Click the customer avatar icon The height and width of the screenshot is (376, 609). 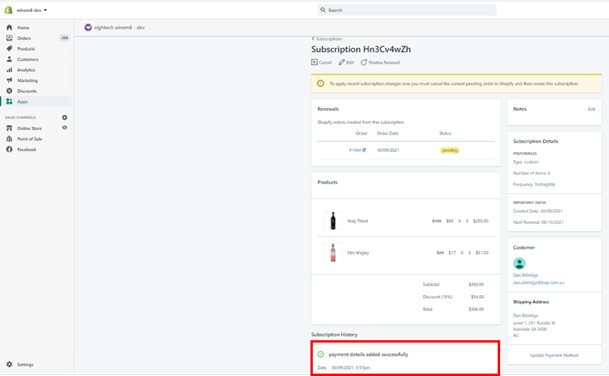519,263
